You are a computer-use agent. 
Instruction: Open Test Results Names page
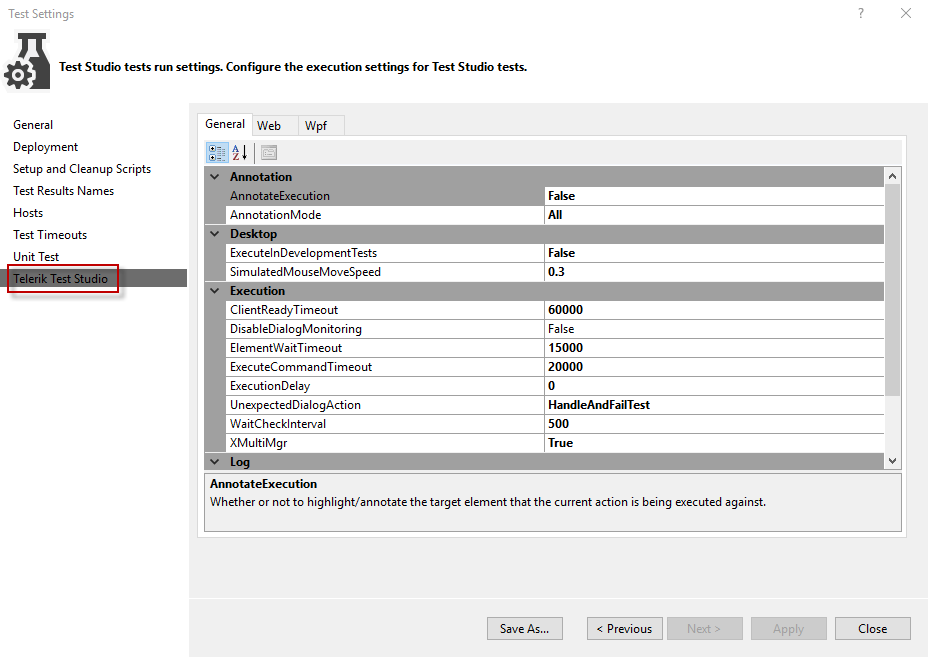pyautogui.click(x=64, y=191)
